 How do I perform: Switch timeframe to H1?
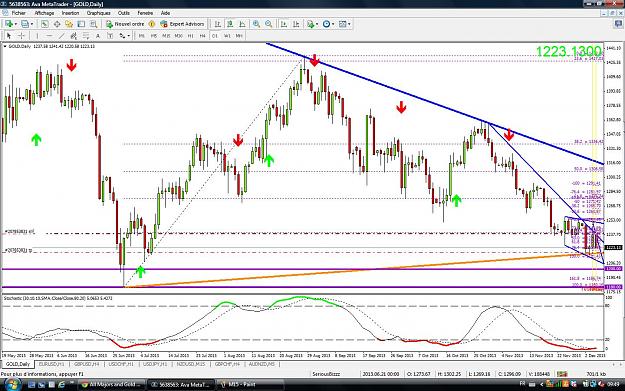(191, 36)
